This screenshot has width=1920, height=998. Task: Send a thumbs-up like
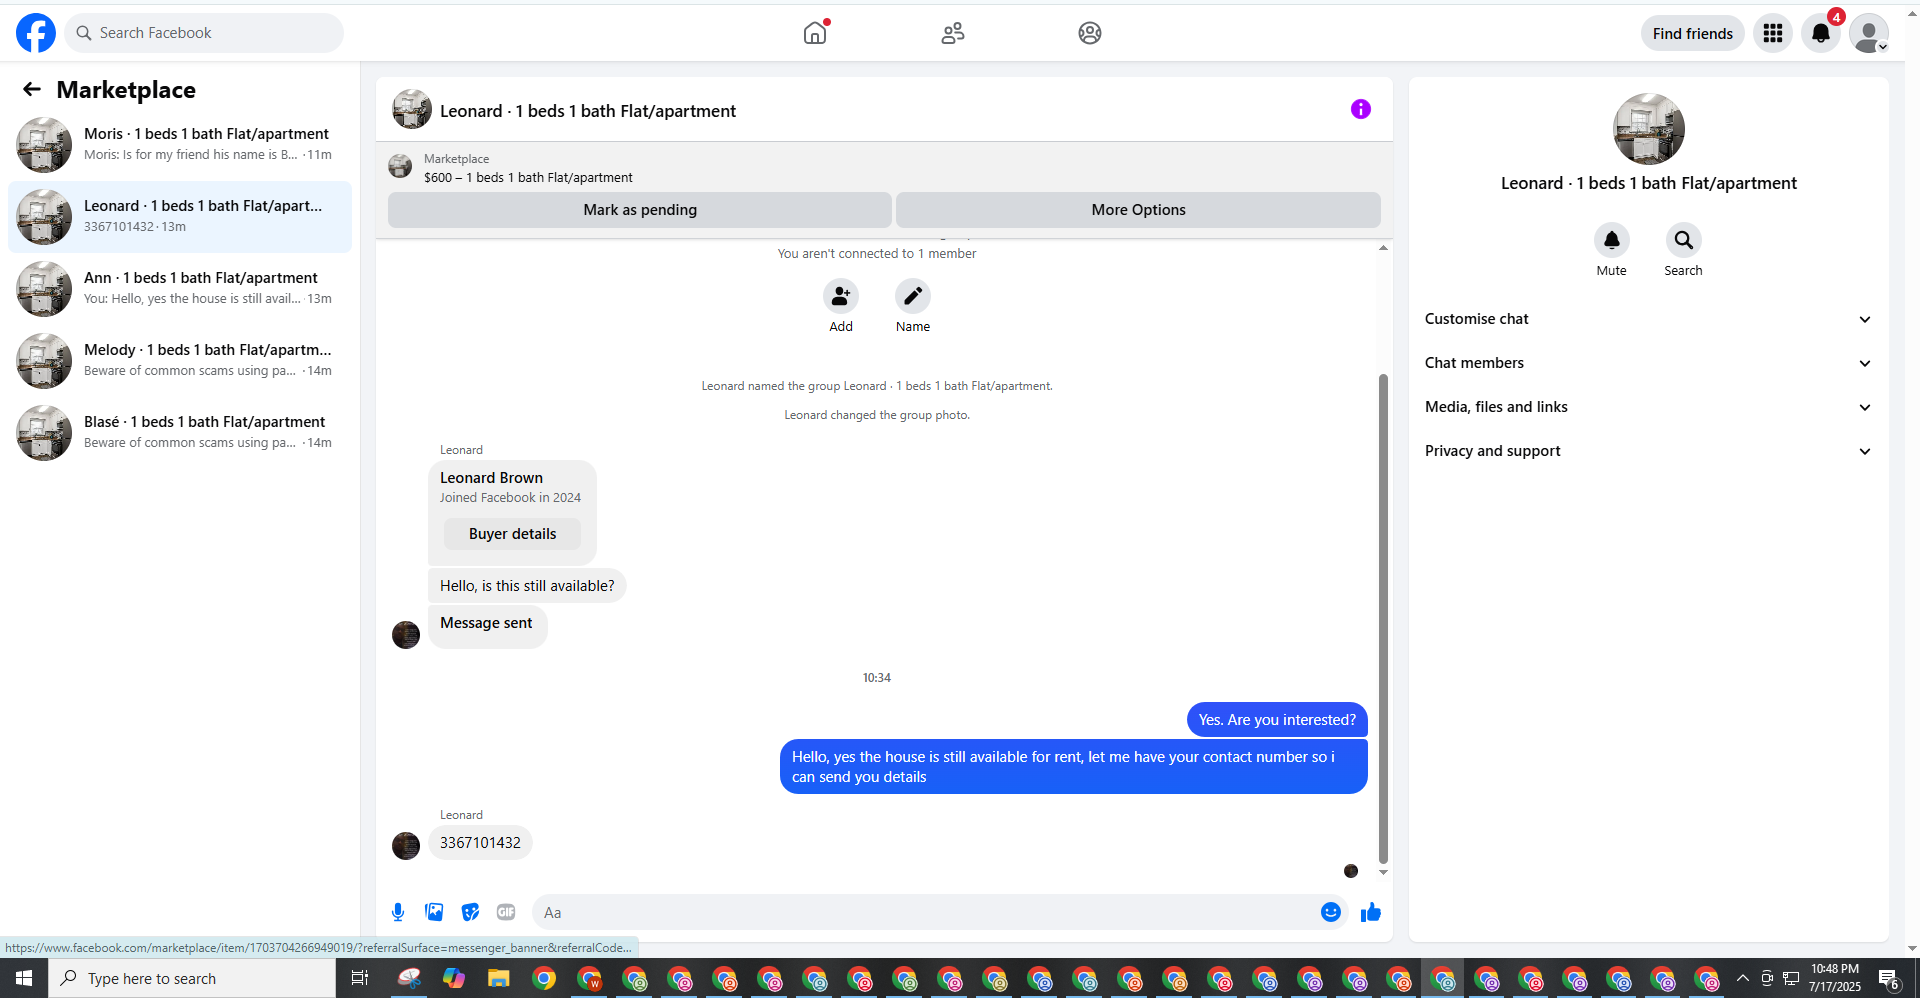tap(1371, 912)
